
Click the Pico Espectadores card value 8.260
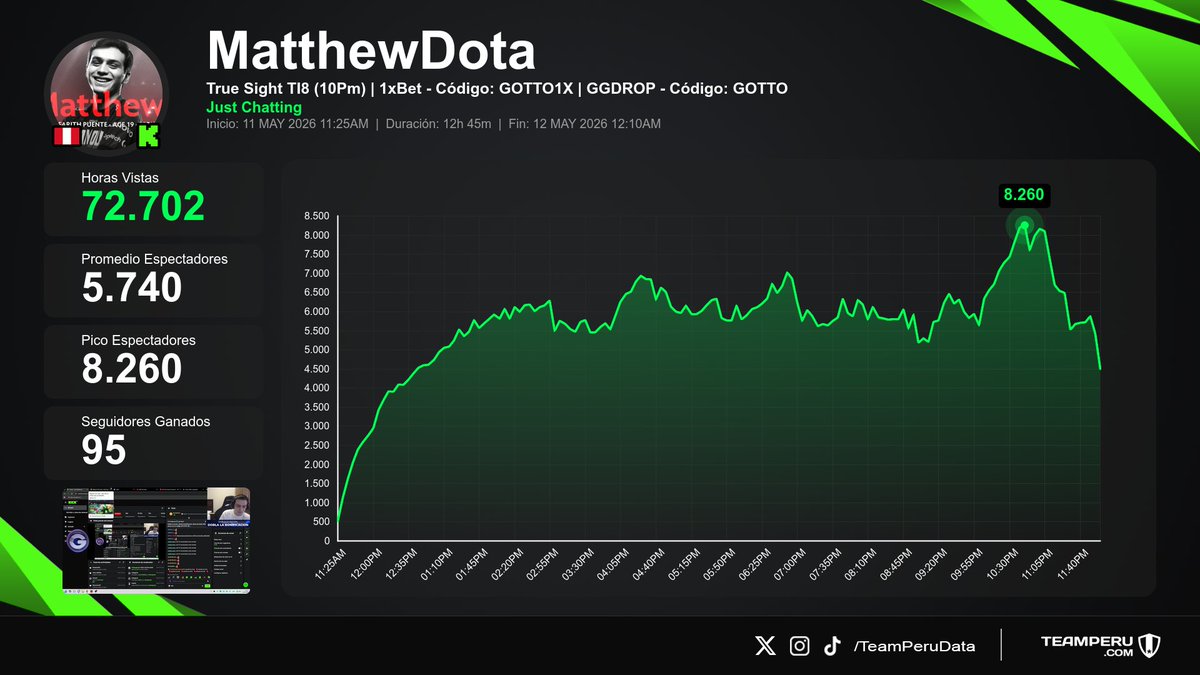pyautogui.click(x=132, y=368)
